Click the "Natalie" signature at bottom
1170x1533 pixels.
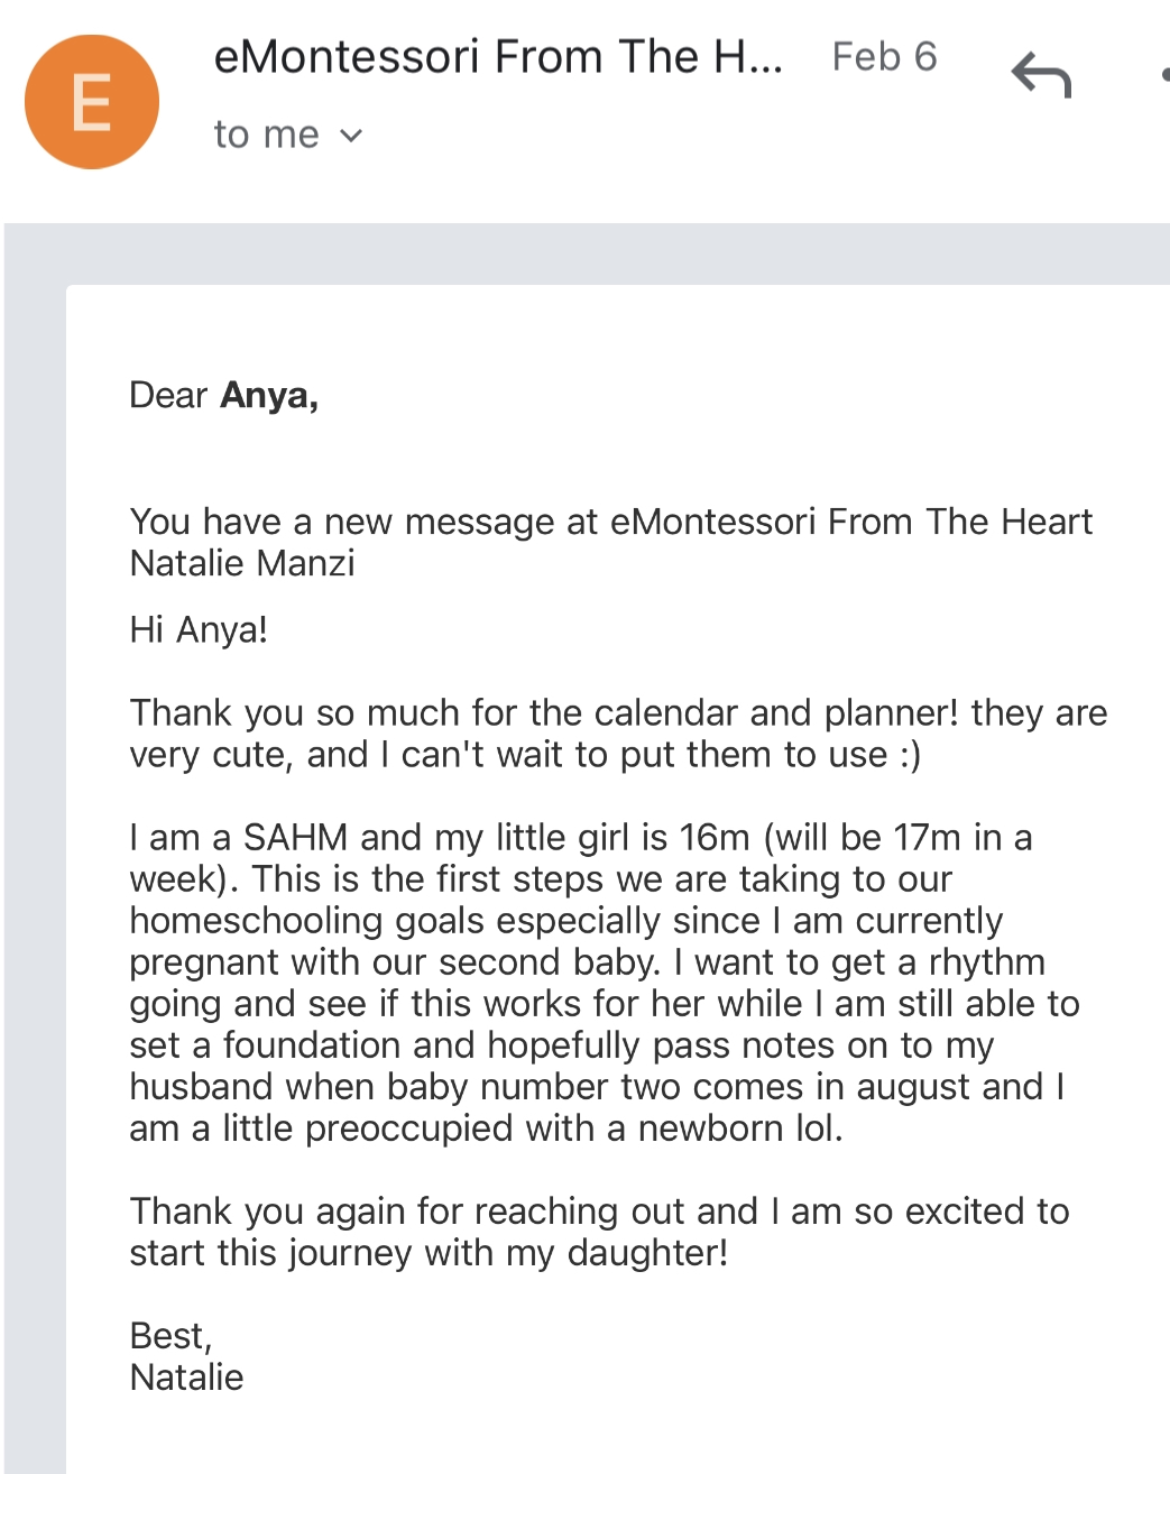(186, 1378)
